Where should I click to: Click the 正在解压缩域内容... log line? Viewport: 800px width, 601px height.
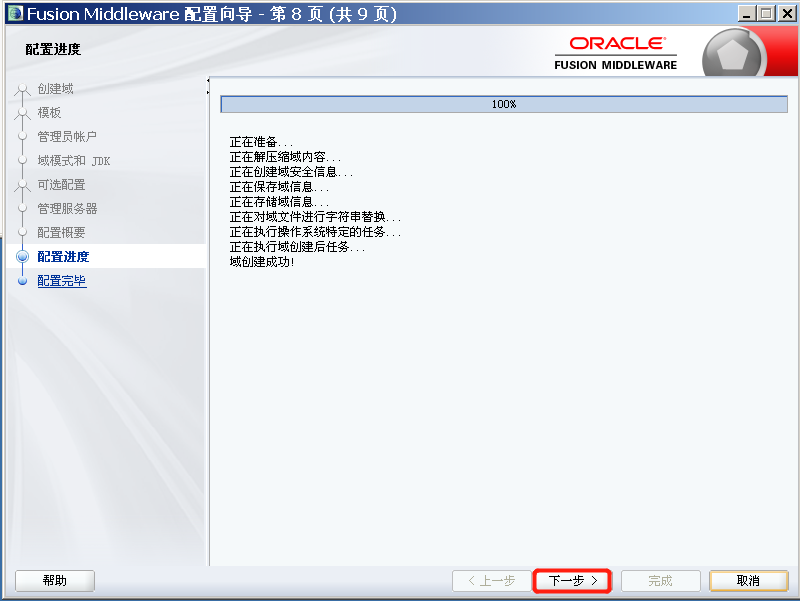pyautogui.click(x=285, y=157)
